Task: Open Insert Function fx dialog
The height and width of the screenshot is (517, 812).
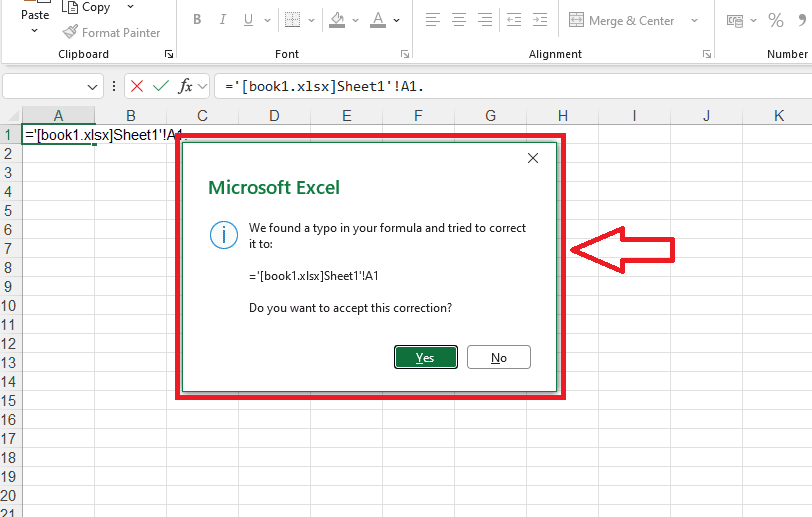Action: coord(185,86)
